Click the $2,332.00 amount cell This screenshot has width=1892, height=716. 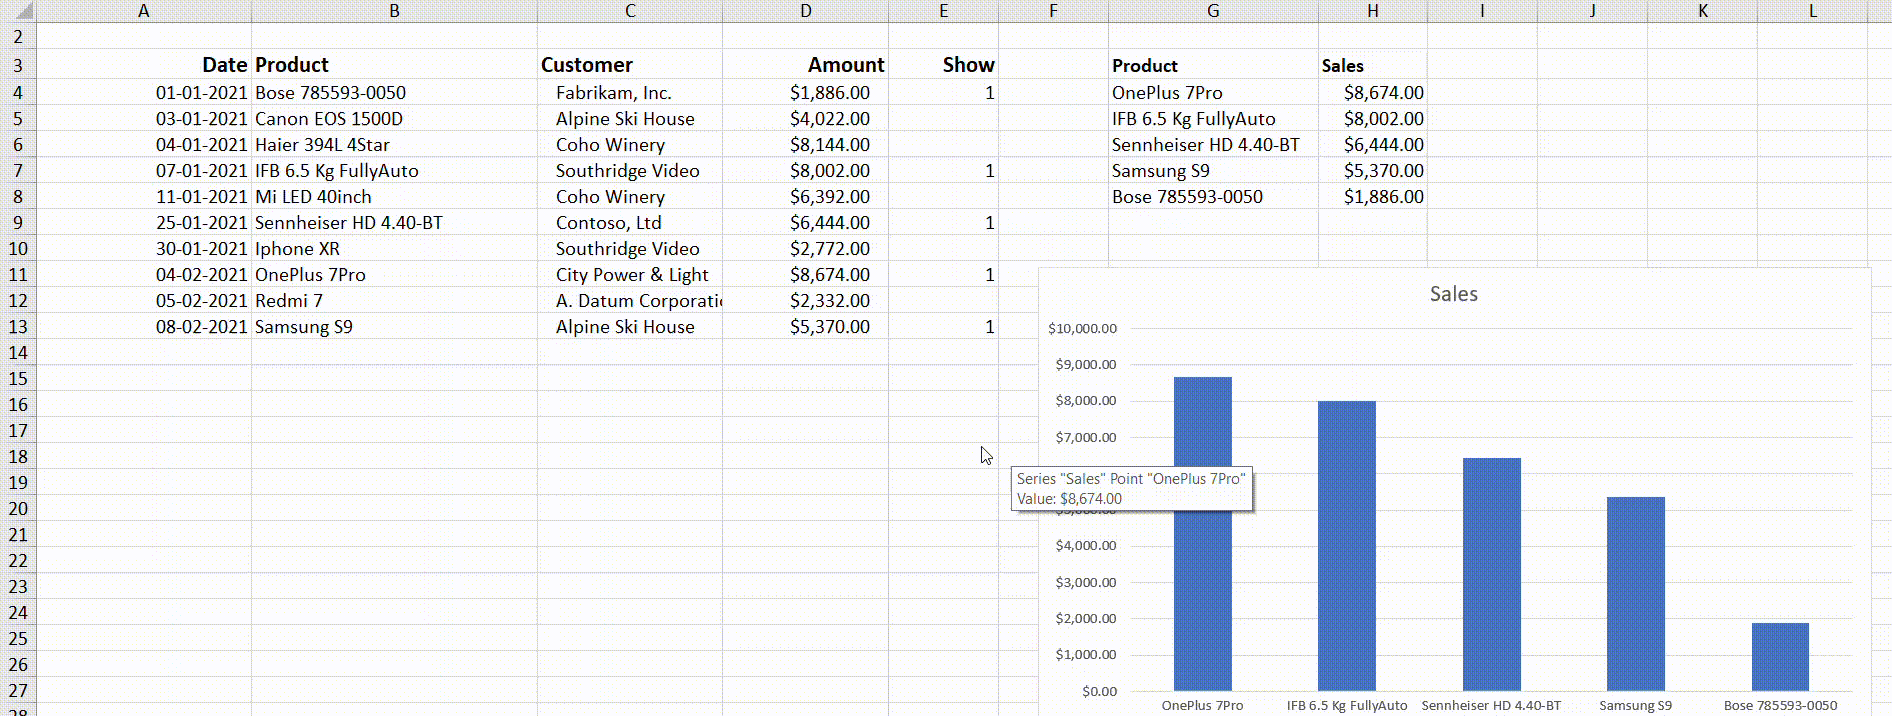[805, 301]
